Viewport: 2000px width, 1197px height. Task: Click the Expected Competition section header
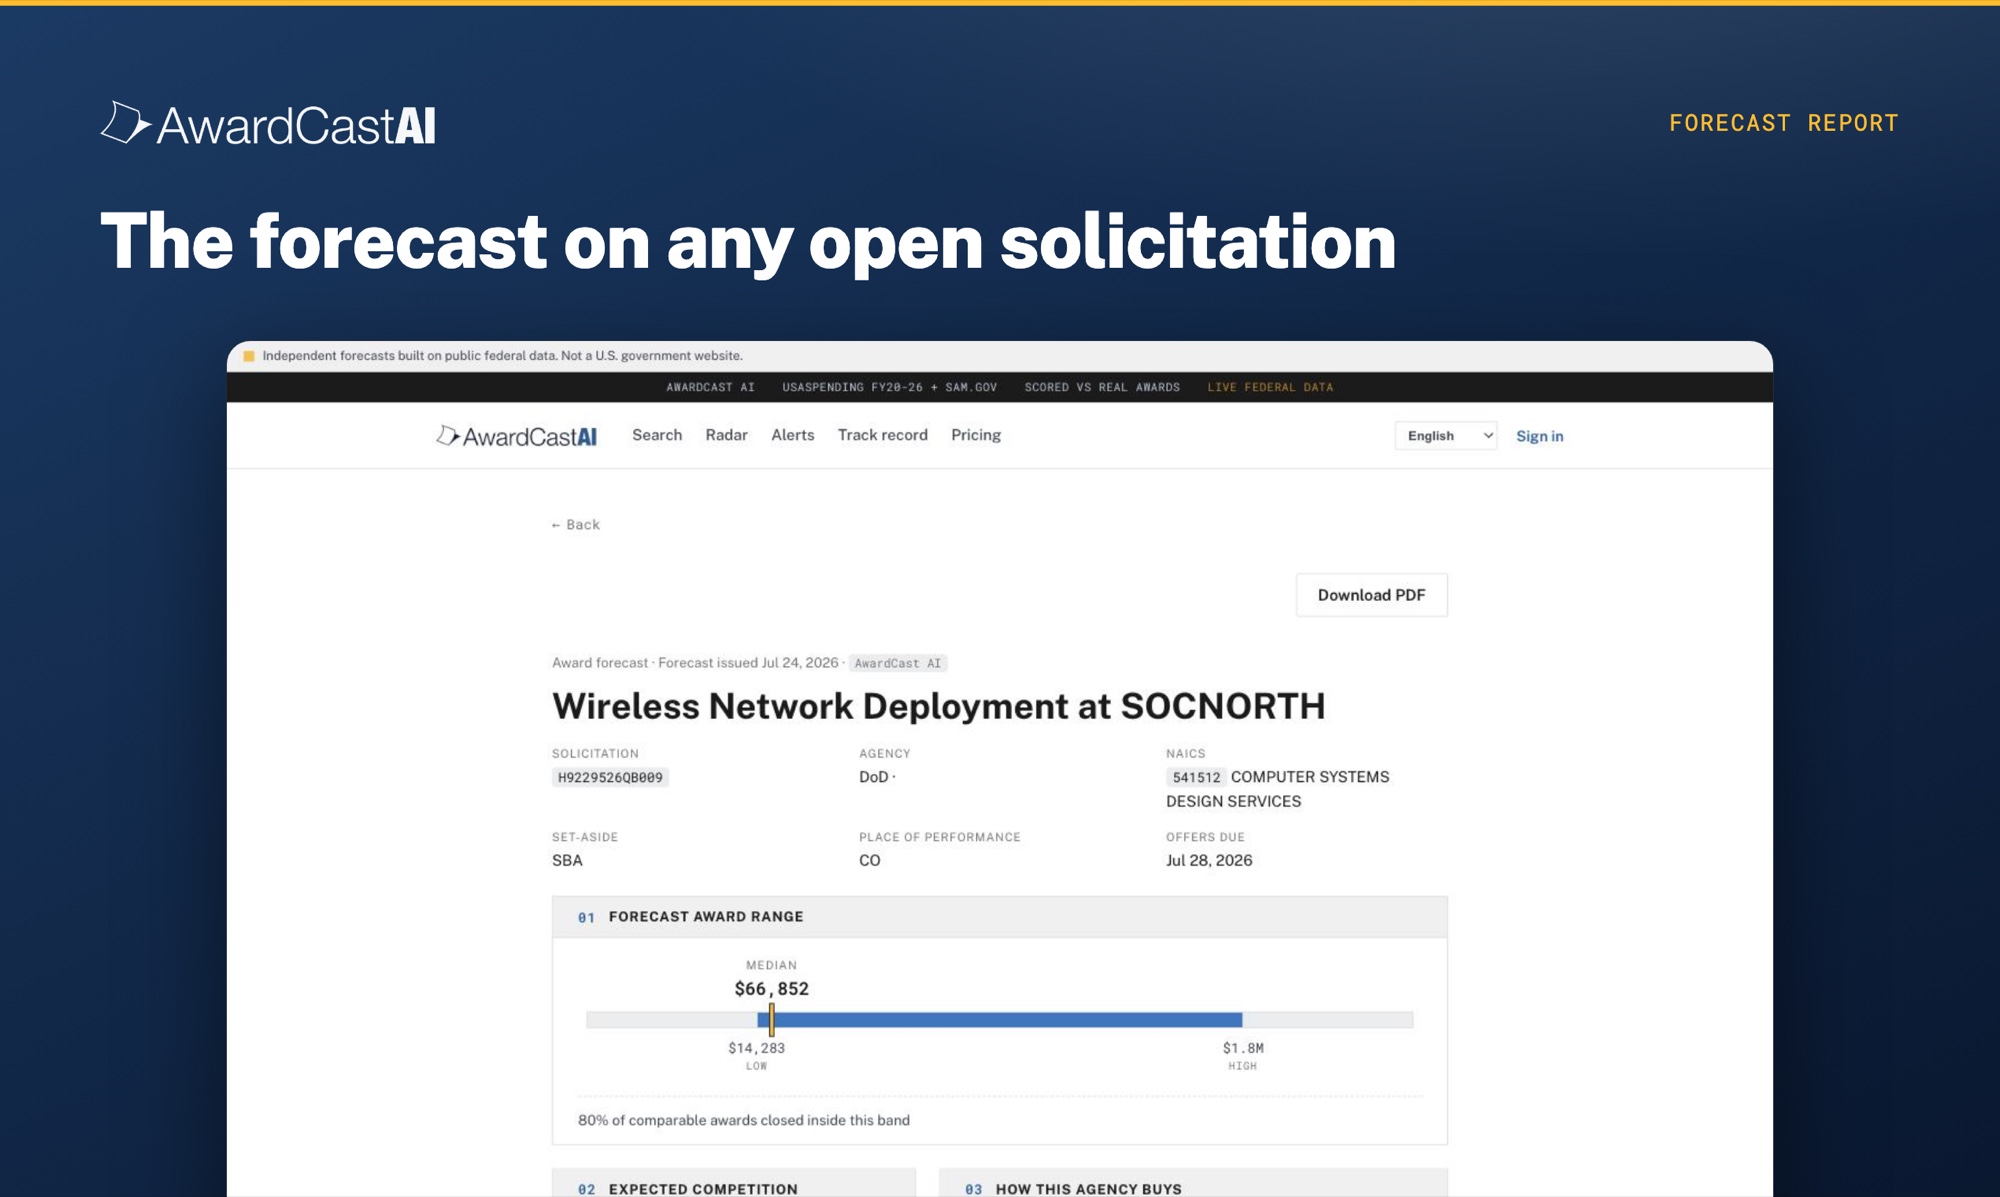pos(734,1183)
